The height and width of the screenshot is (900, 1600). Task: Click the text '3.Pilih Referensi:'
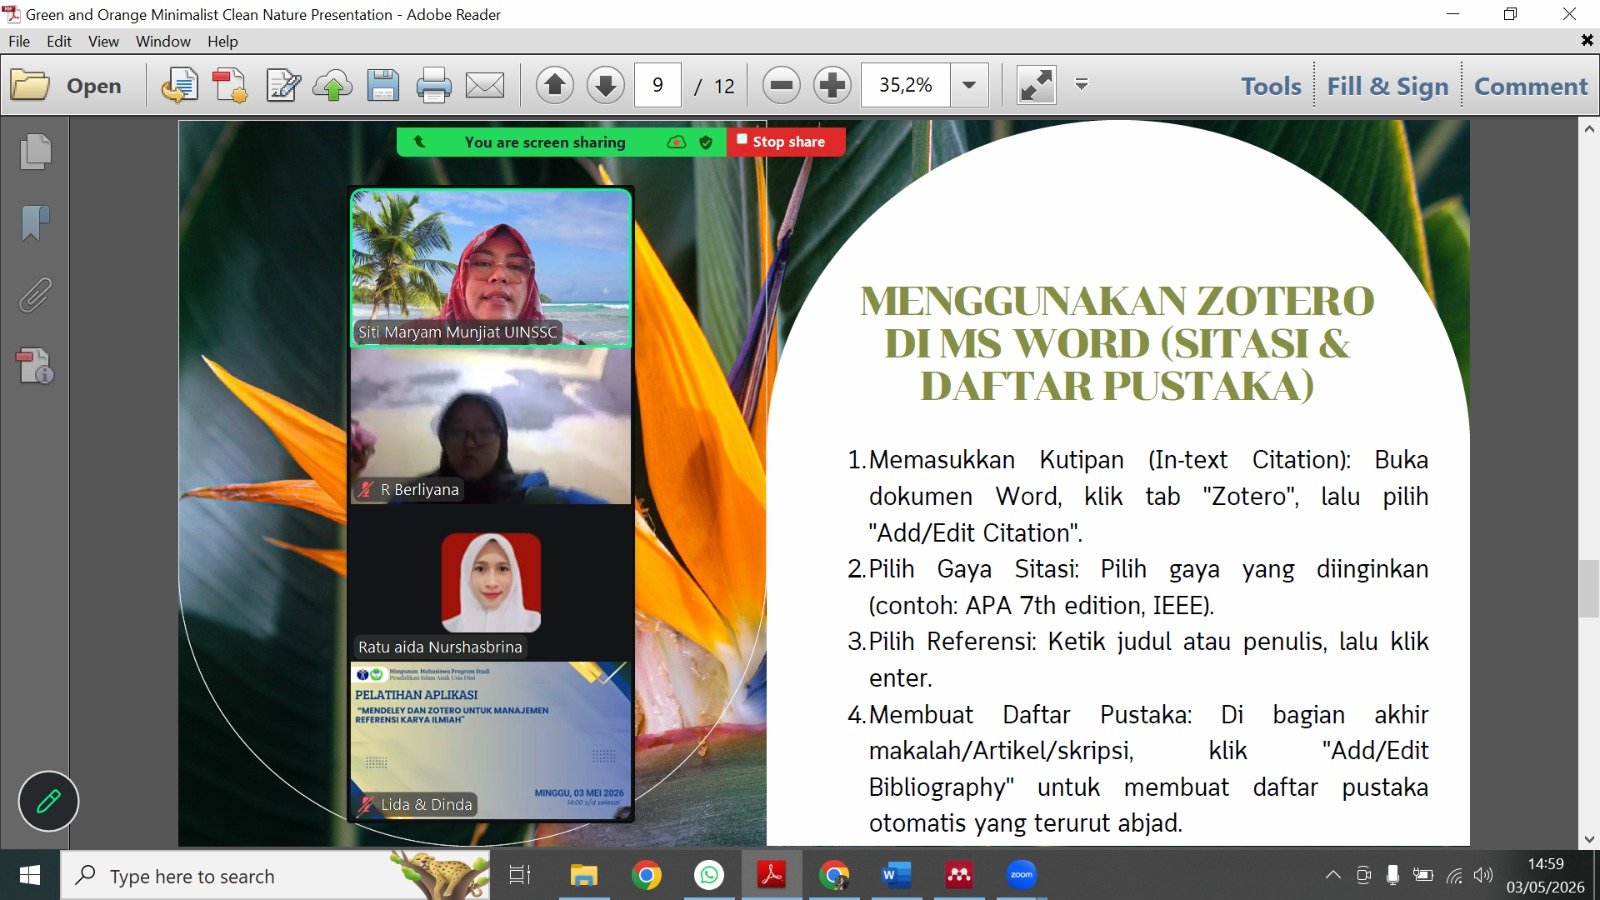pos(942,642)
